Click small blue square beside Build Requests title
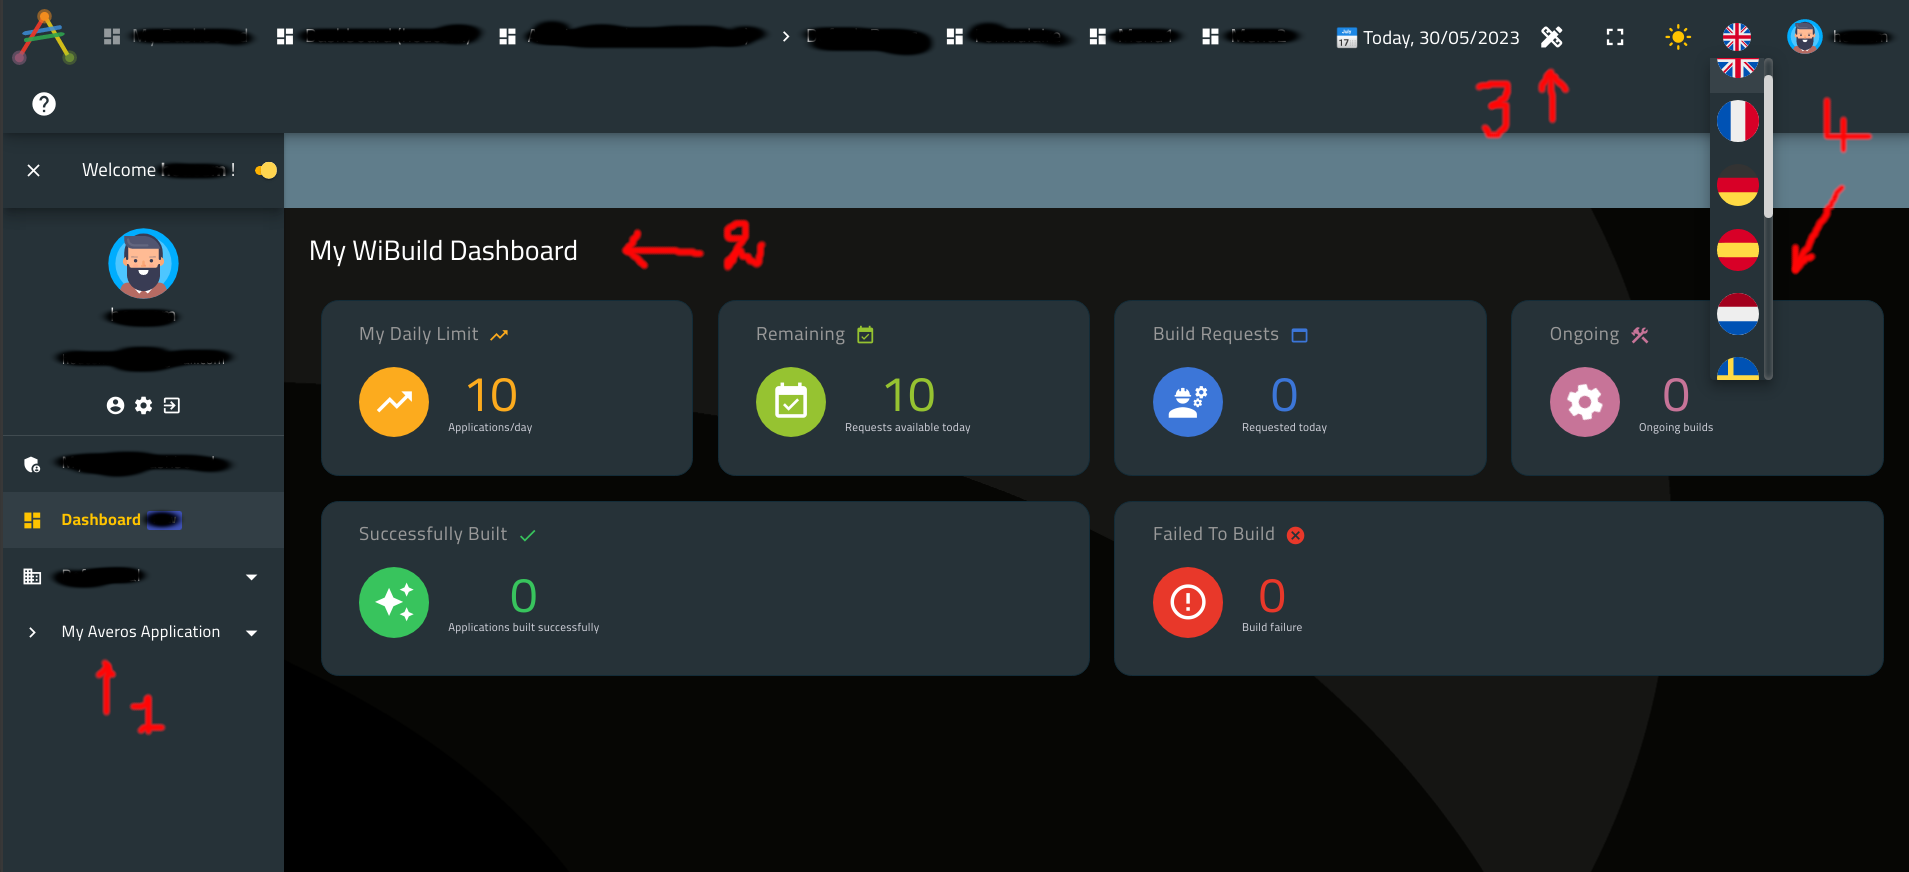Screen dimensions: 1909x872 point(1300,335)
